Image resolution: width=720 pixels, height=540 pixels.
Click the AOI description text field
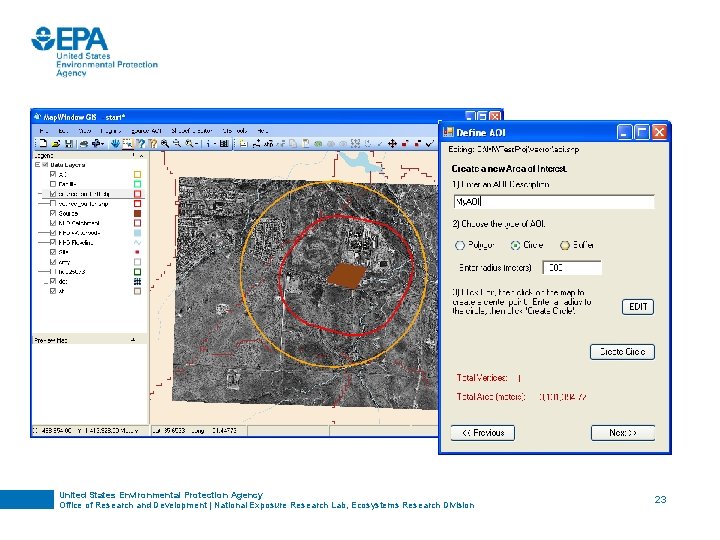click(554, 202)
